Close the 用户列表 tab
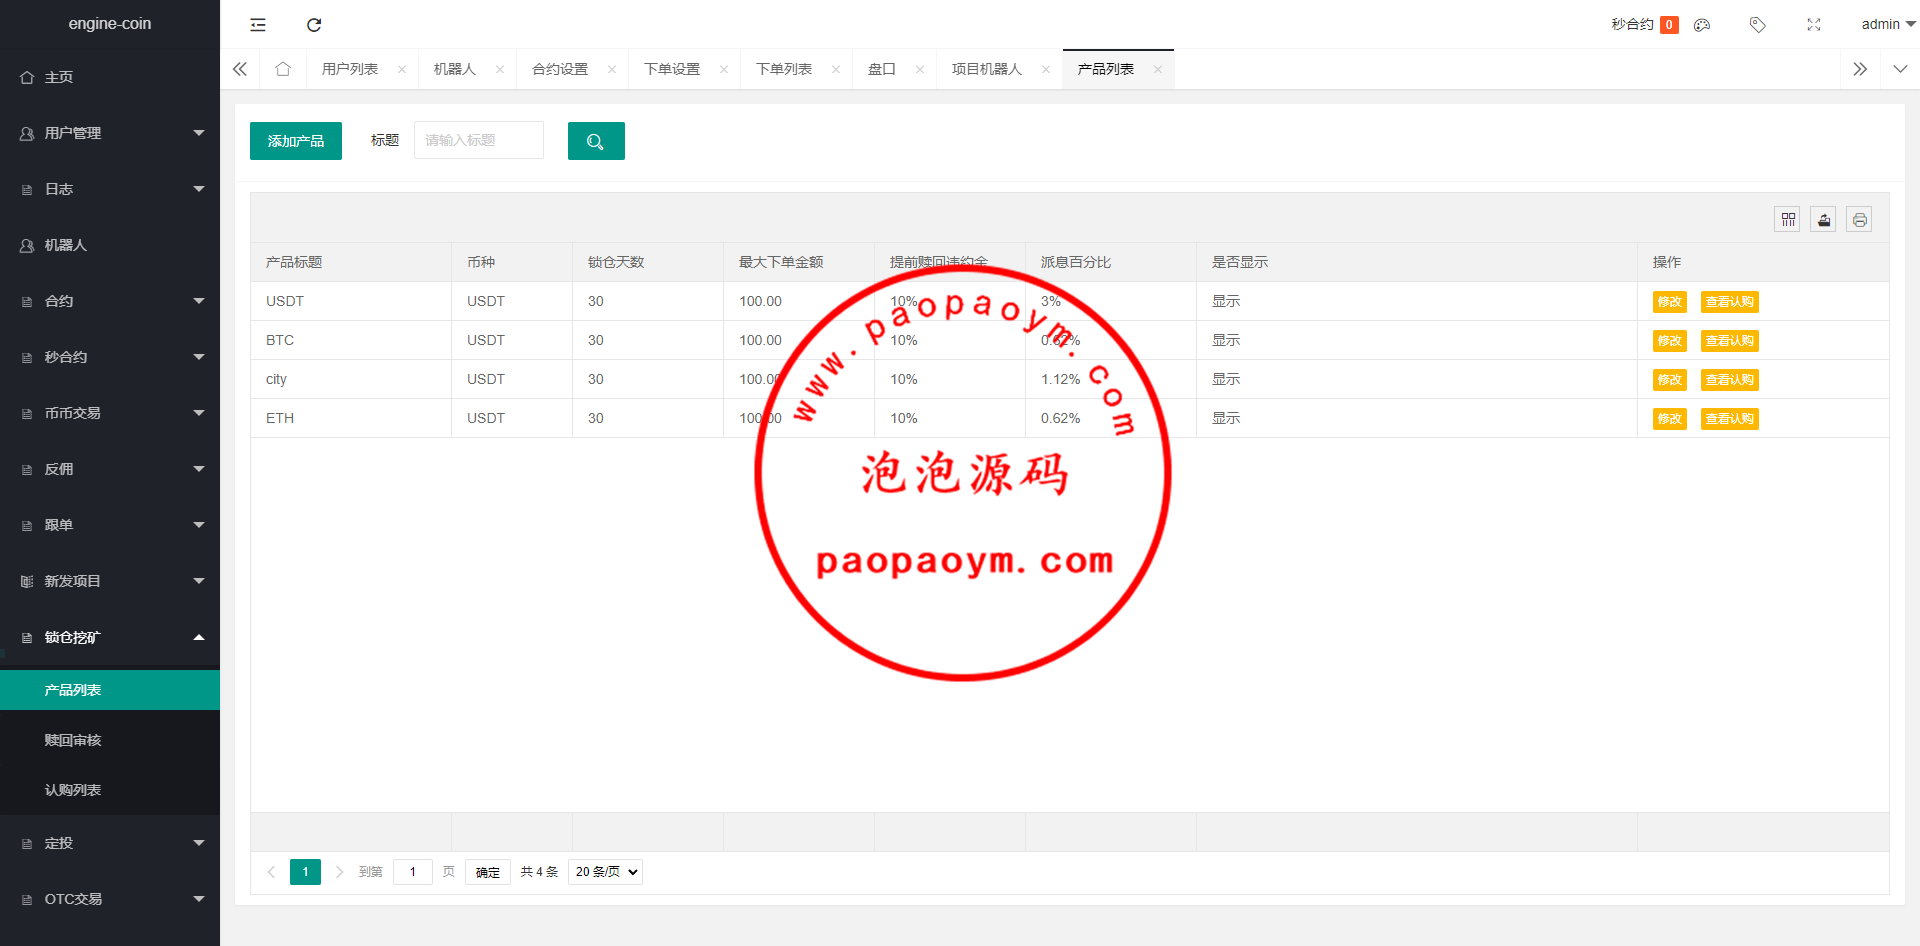This screenshot has height=946, width=1920. [402, 69]
